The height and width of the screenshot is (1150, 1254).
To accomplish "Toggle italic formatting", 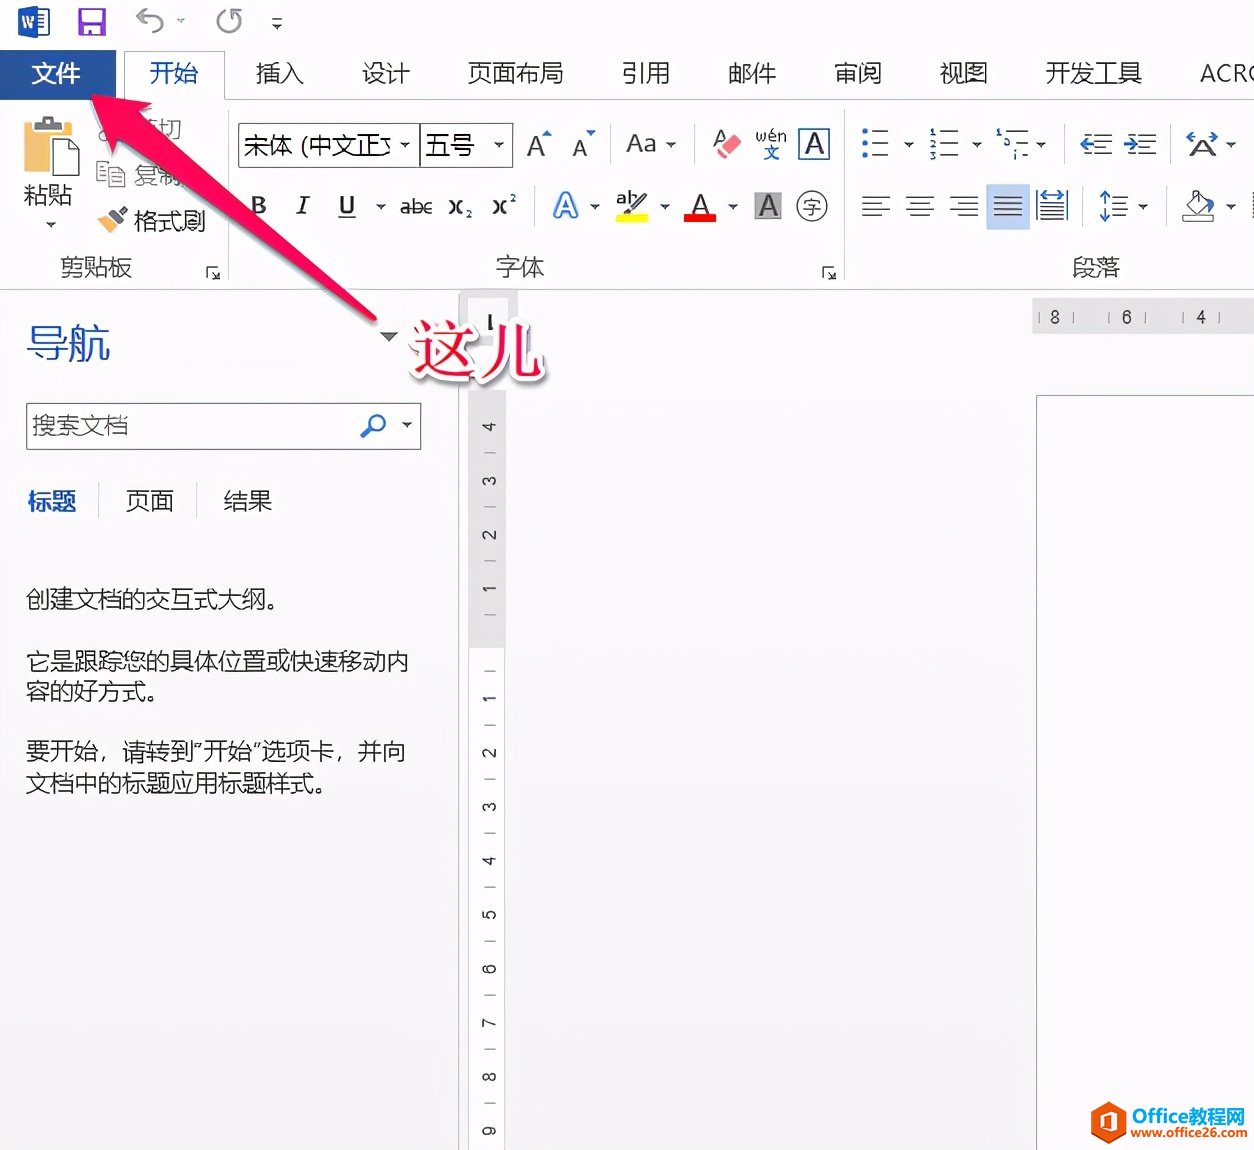I will 301,206.
